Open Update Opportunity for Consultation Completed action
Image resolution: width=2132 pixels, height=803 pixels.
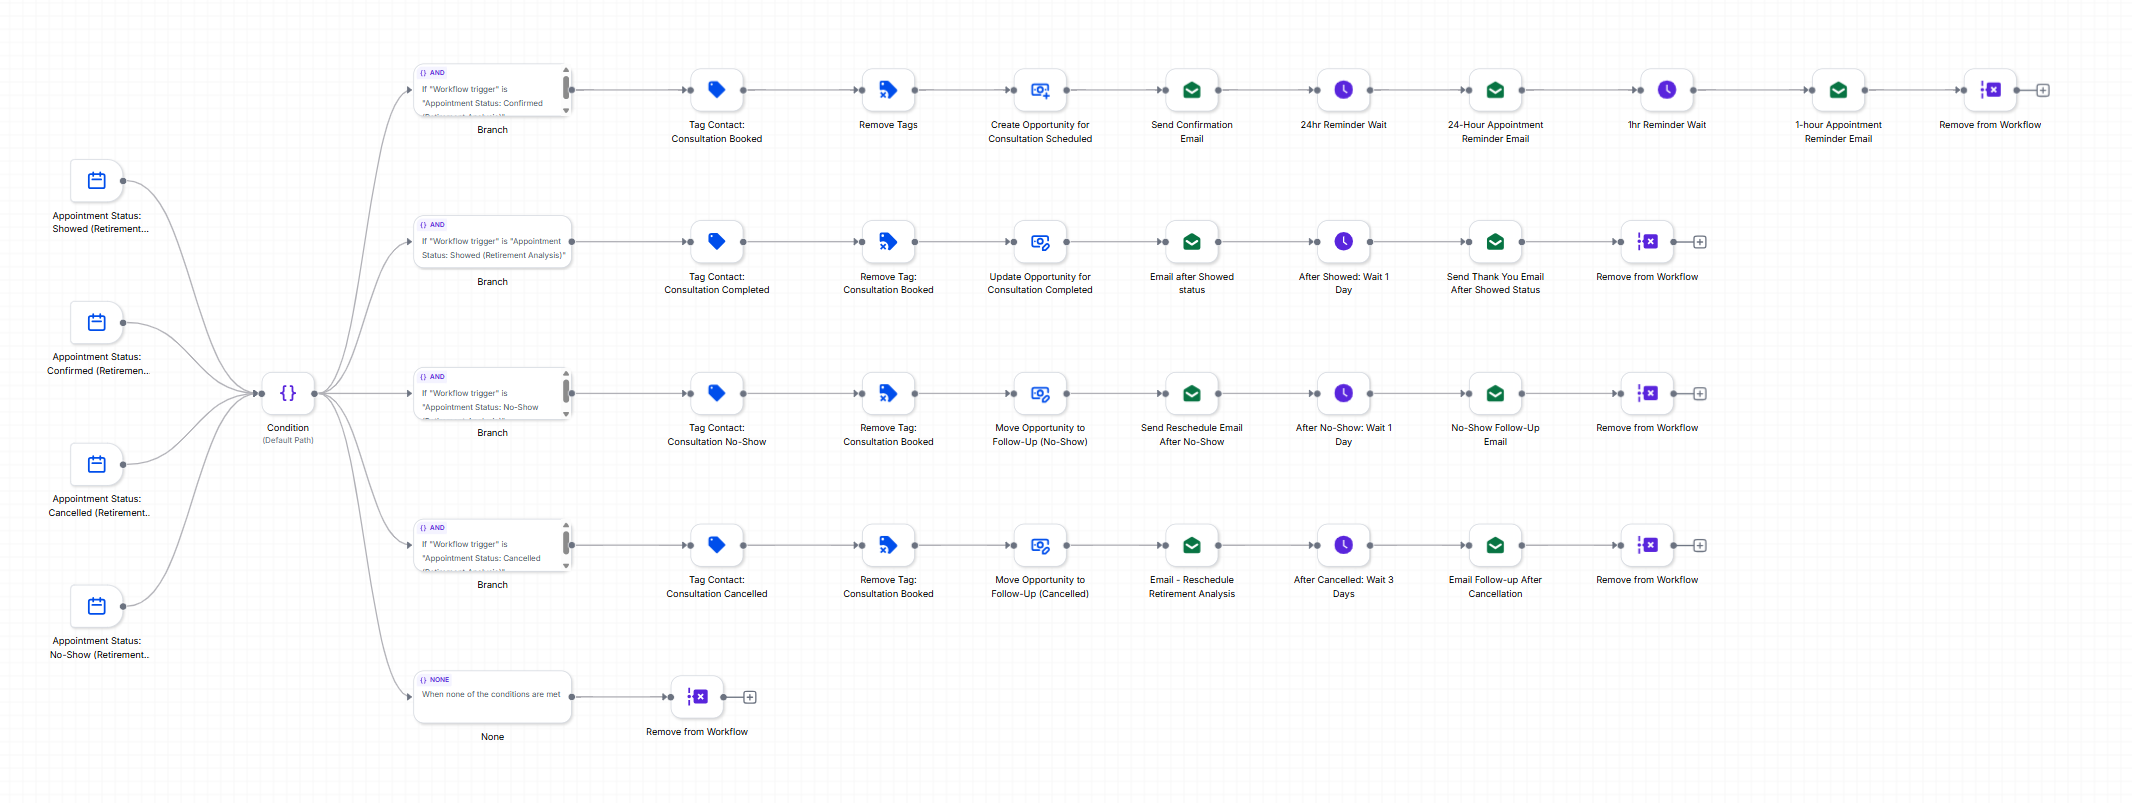[1040, 242]
